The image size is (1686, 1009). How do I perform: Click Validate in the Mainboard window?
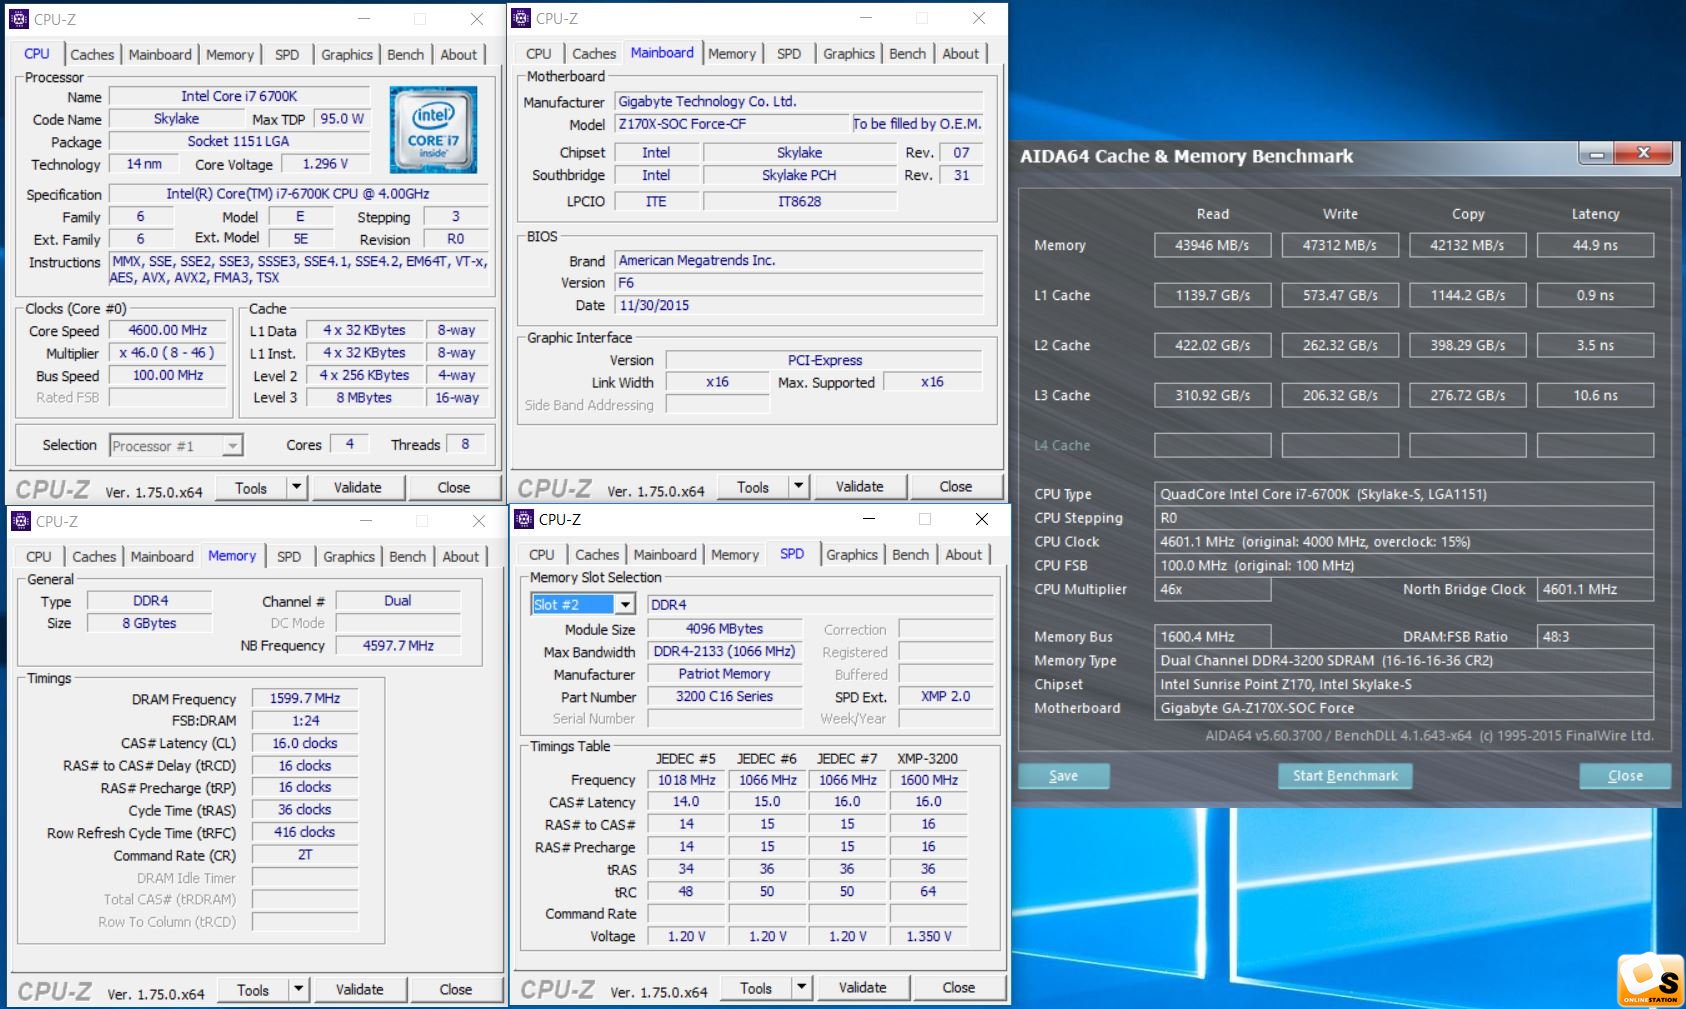(859, 487)
